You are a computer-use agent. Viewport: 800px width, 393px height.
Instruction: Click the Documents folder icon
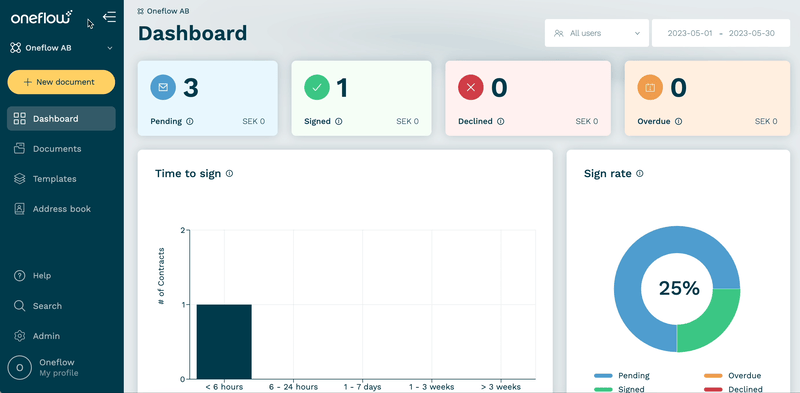pos(19,149)
